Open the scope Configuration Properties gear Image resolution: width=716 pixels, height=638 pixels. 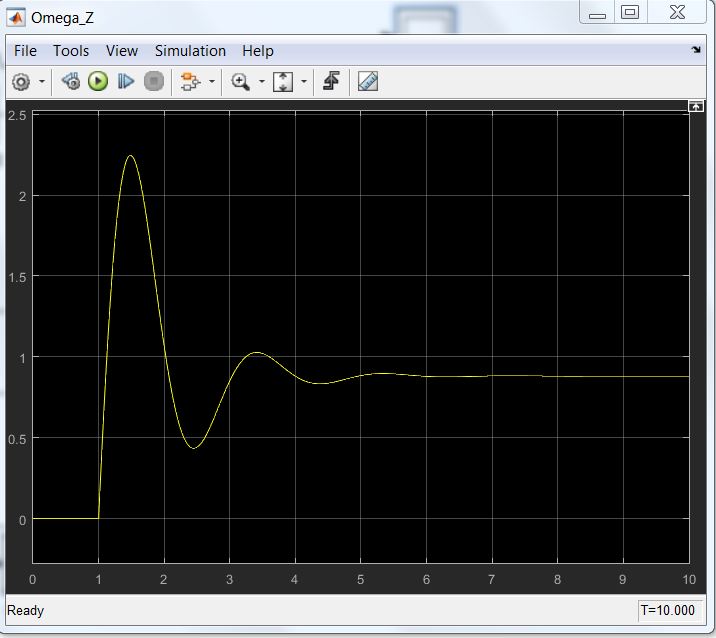21,82
